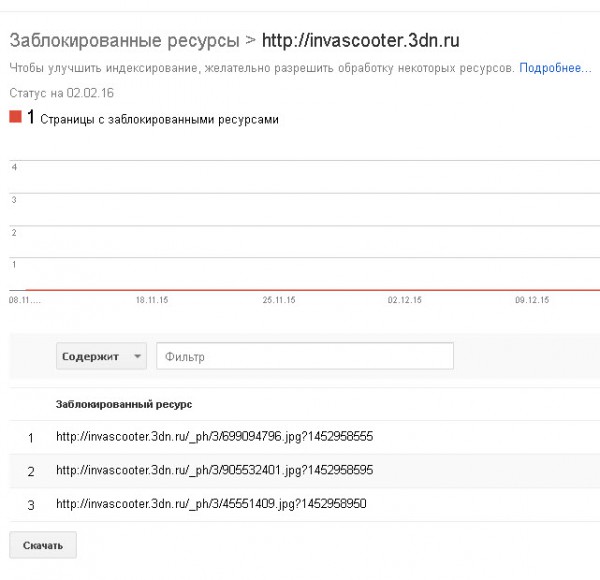Click the chart point at 25.11.15

[x=279, y=290]
